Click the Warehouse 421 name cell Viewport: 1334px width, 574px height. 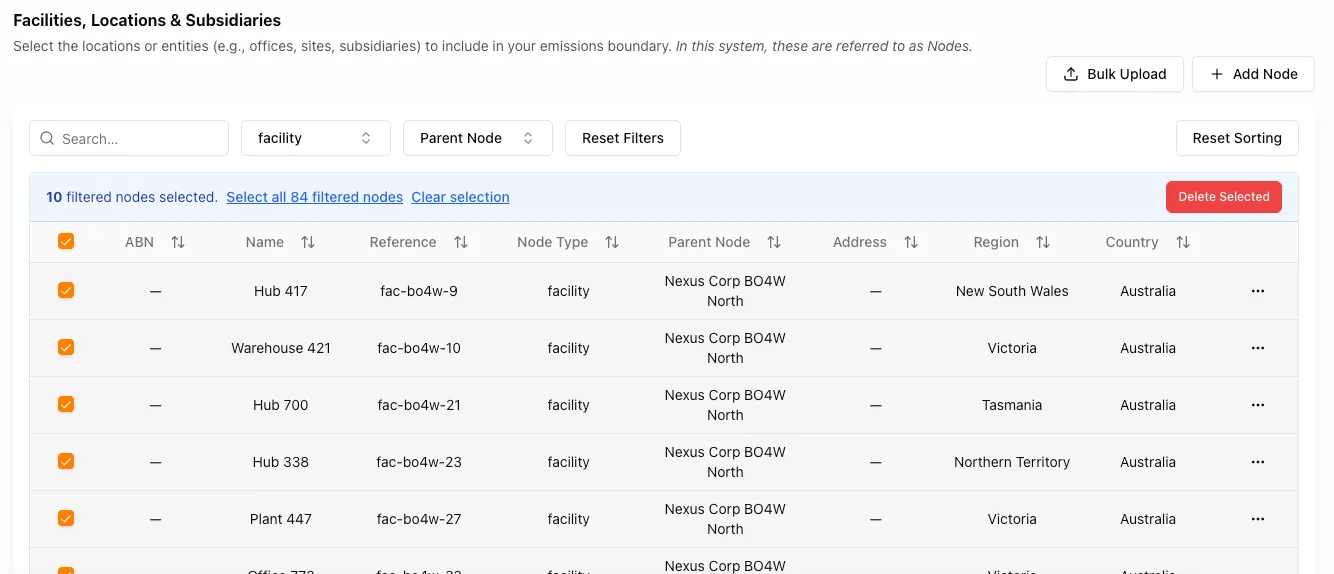[281, 348]
